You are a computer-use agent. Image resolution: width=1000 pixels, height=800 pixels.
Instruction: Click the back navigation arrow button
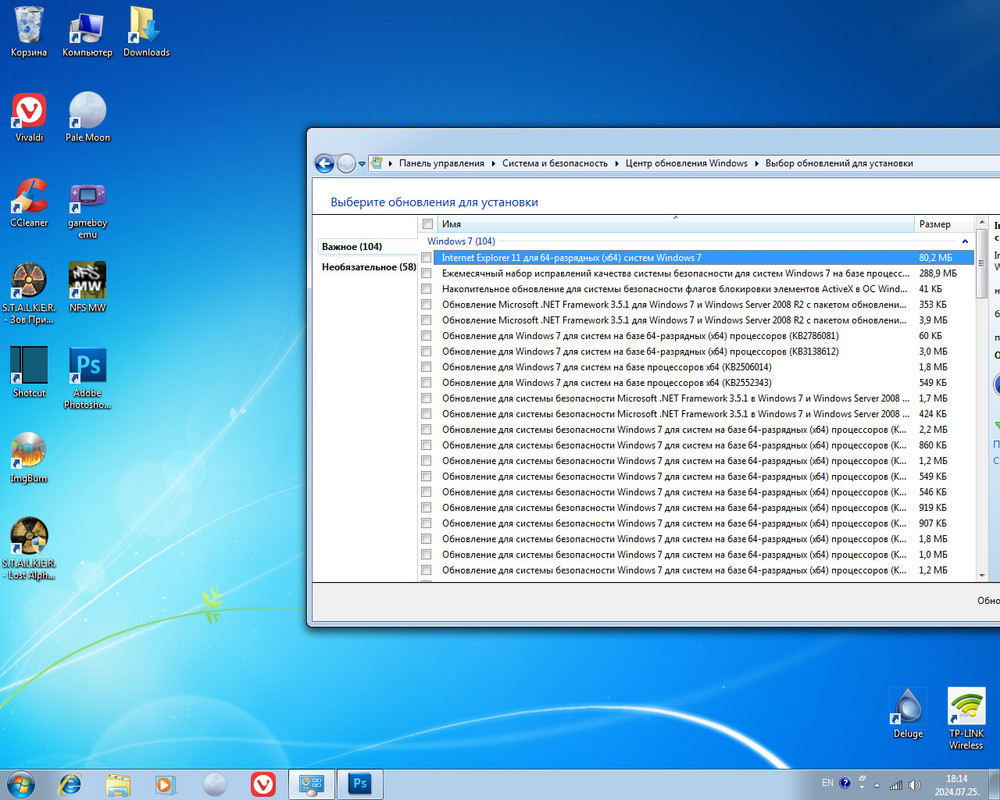pos(324,164)
